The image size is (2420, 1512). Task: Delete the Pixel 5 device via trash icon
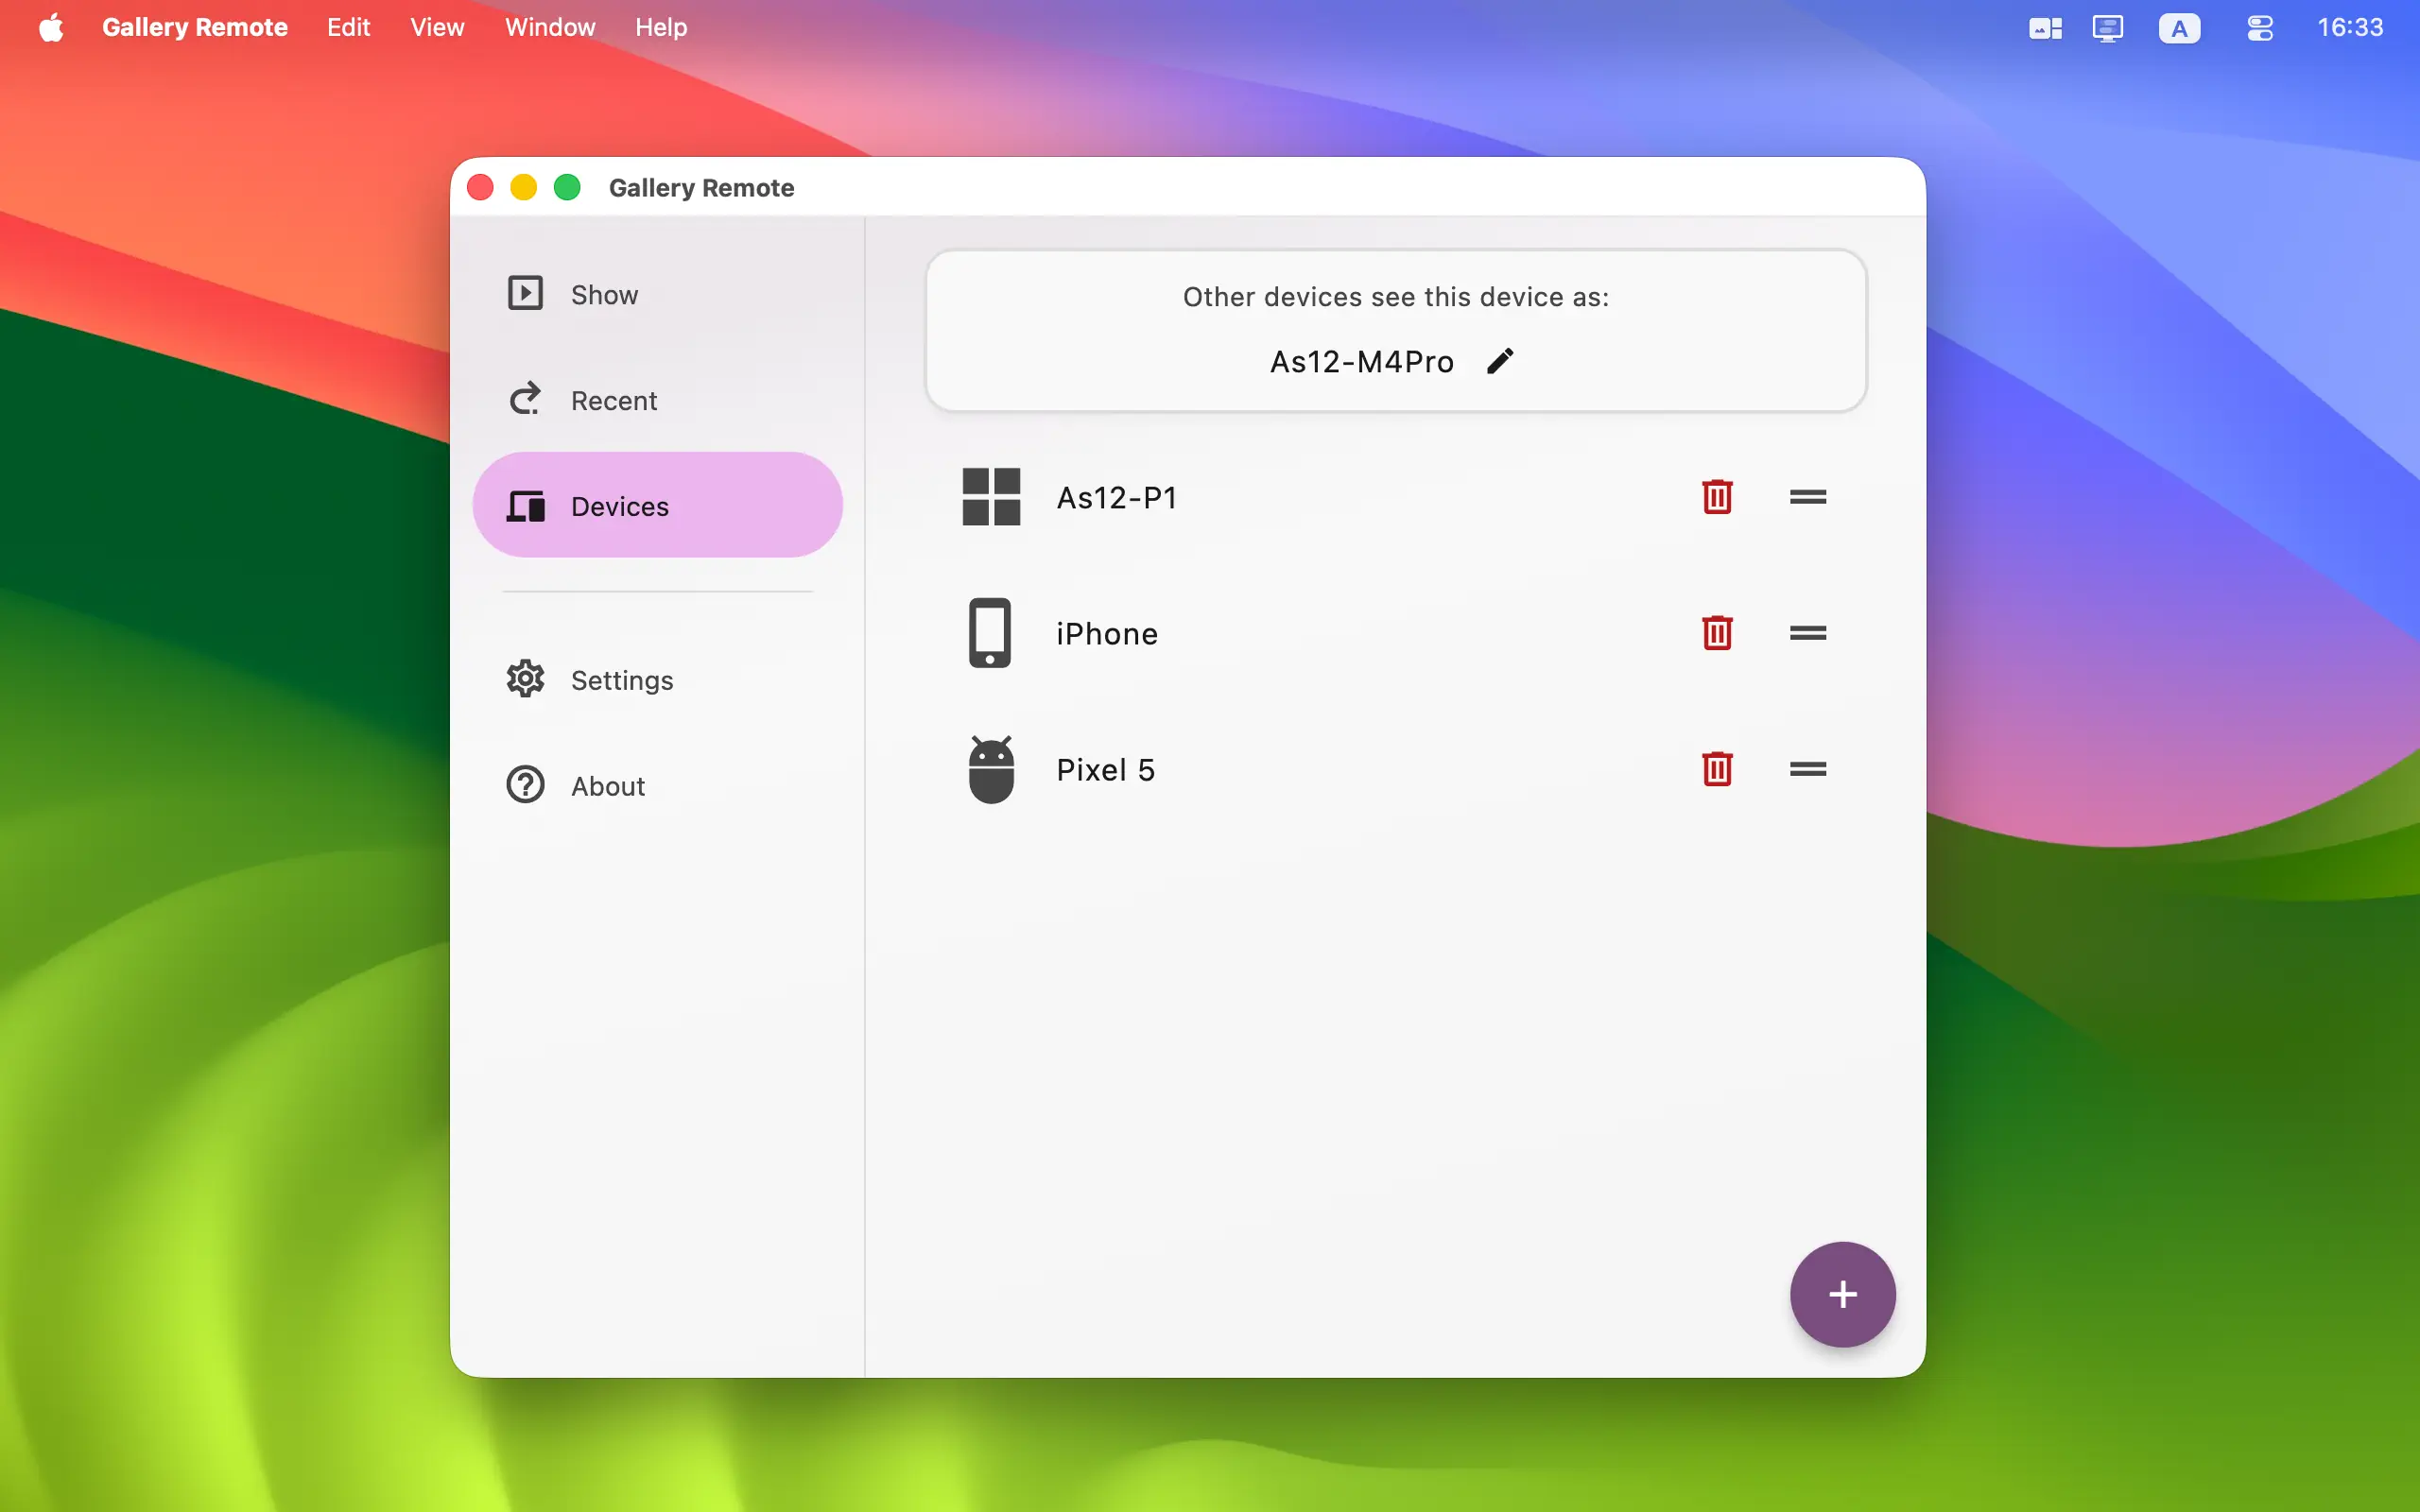tap(1717, 769)
